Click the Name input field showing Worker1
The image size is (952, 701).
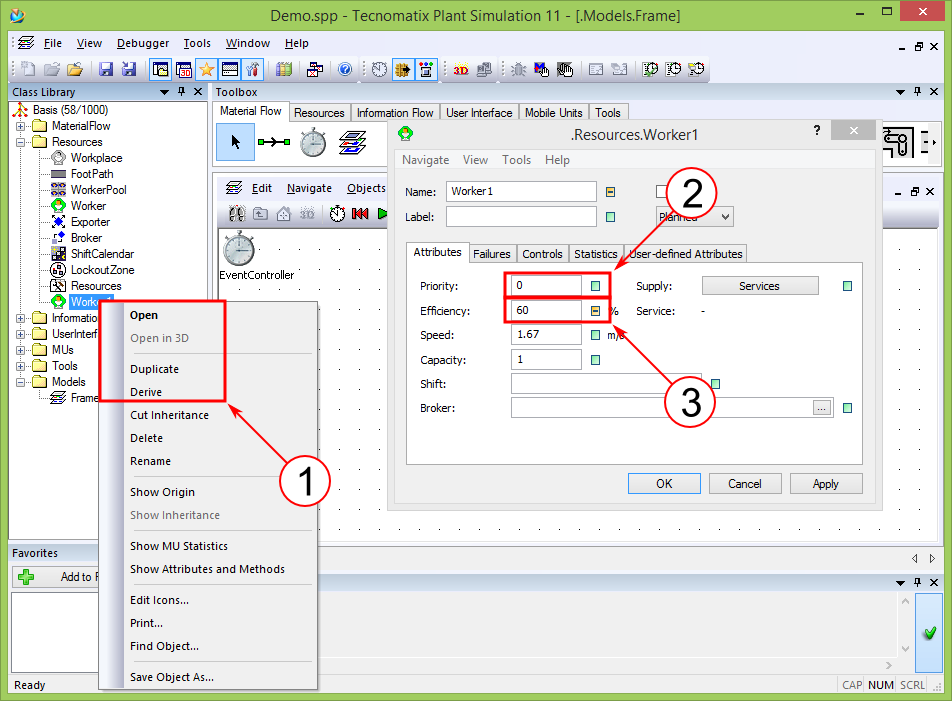pos(521,192)
